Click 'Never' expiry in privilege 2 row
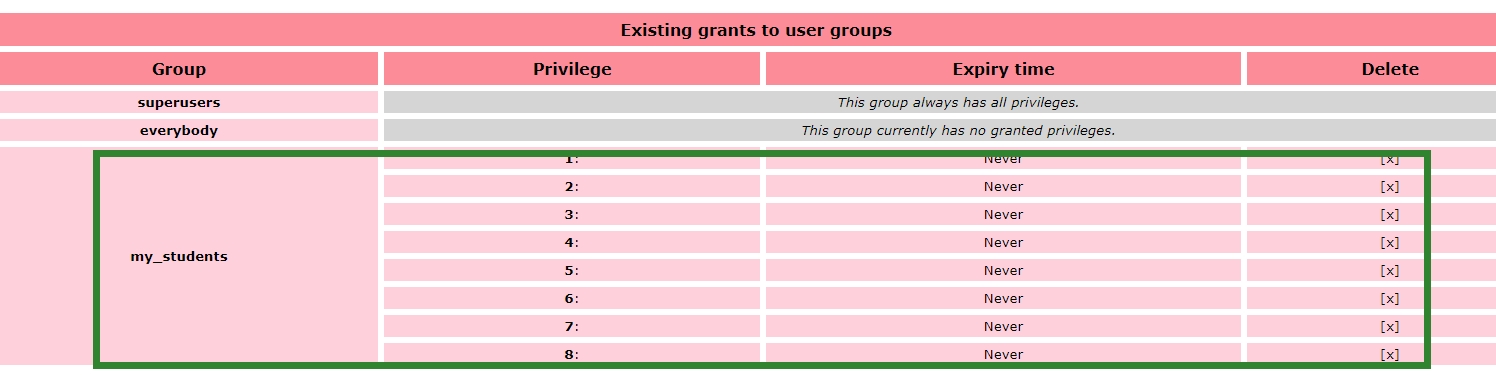1496x375 pixels. [1003, 186]
